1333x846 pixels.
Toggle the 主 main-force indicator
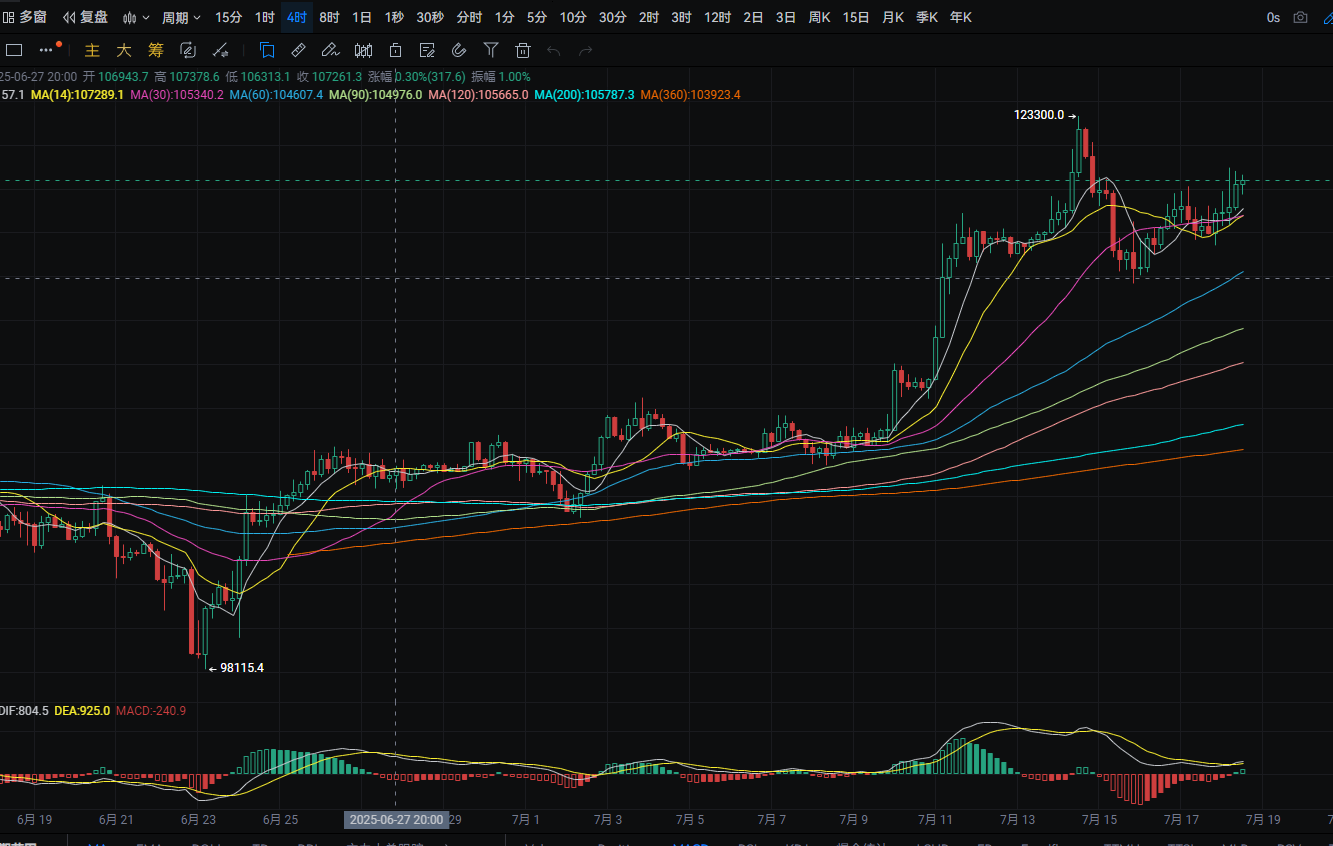pyautogui.click(x=92, y=50)
